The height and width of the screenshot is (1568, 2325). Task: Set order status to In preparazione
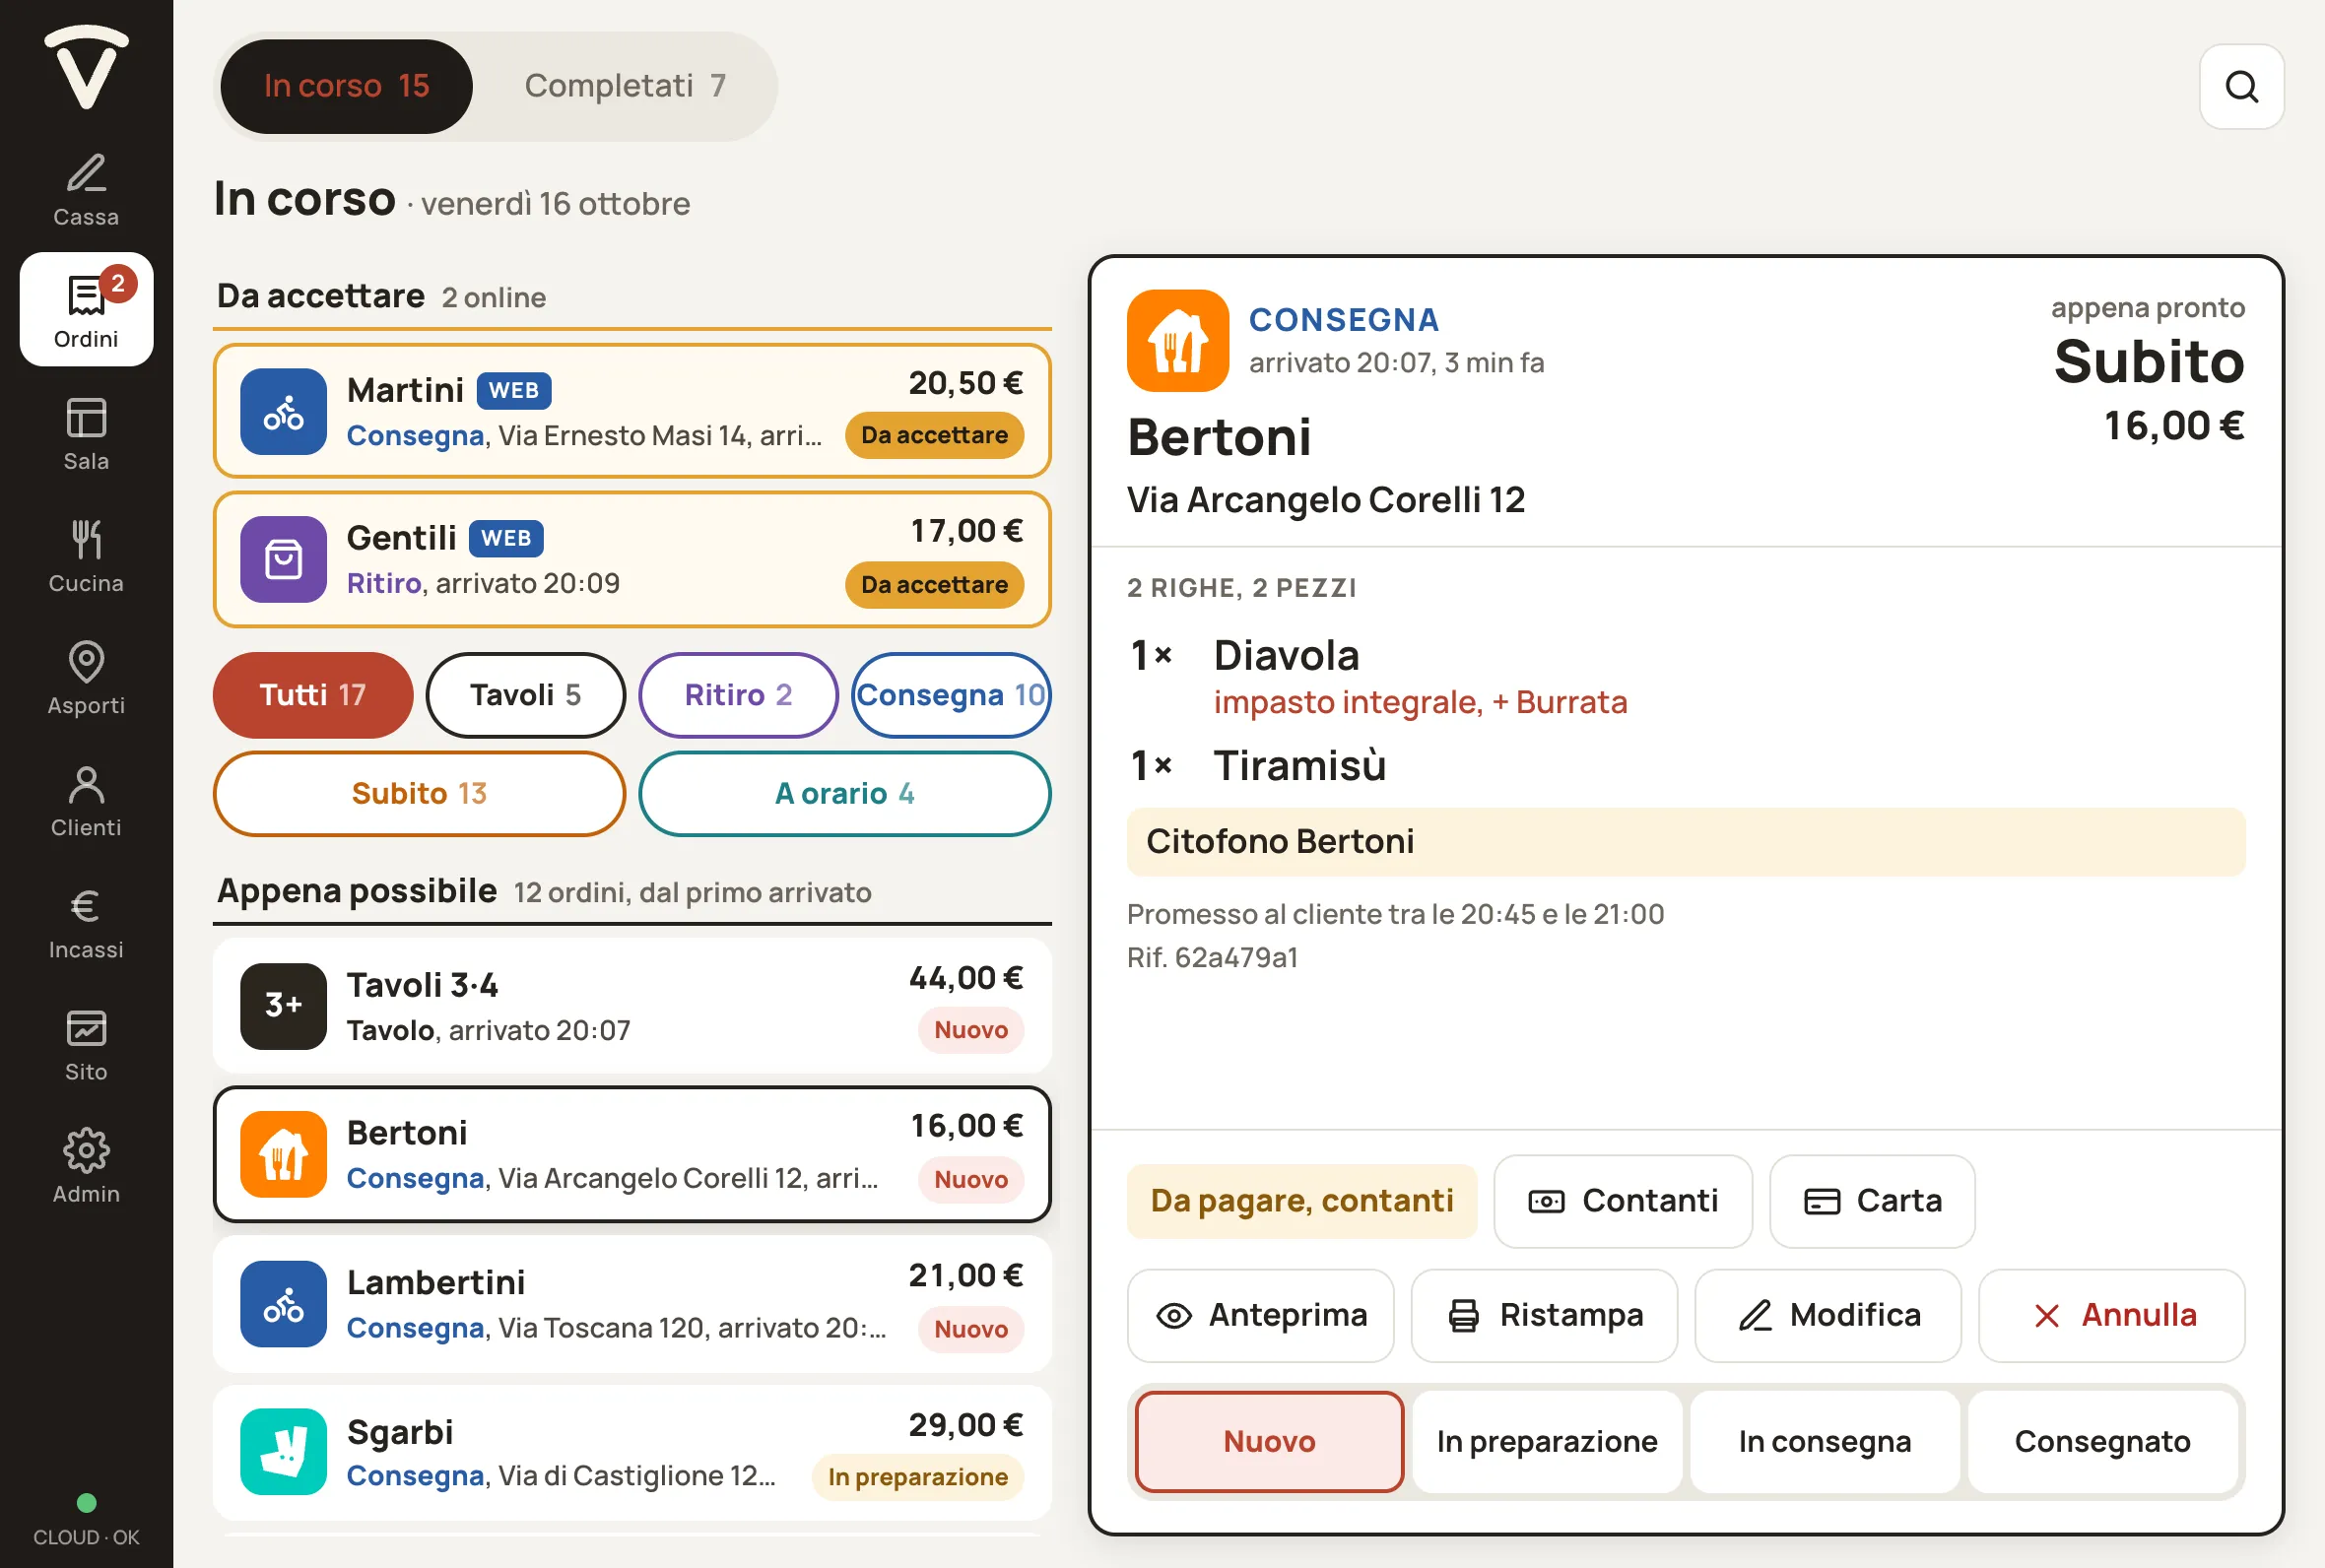(1546, 1441)
